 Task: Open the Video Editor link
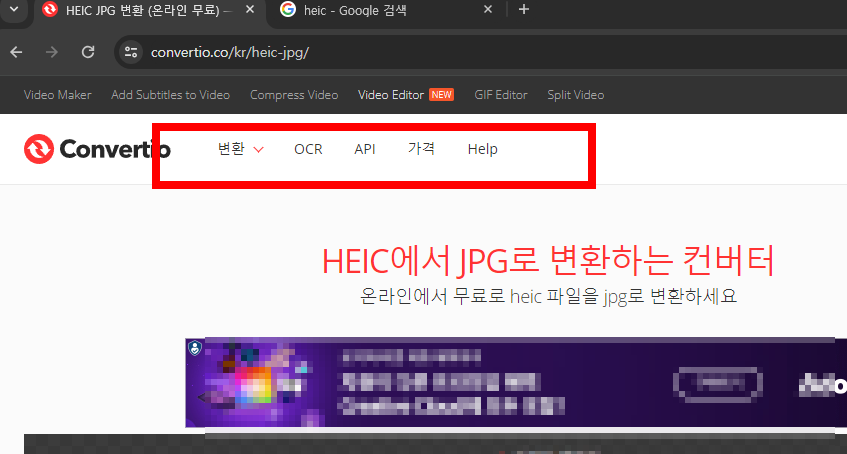coord(391,95)
